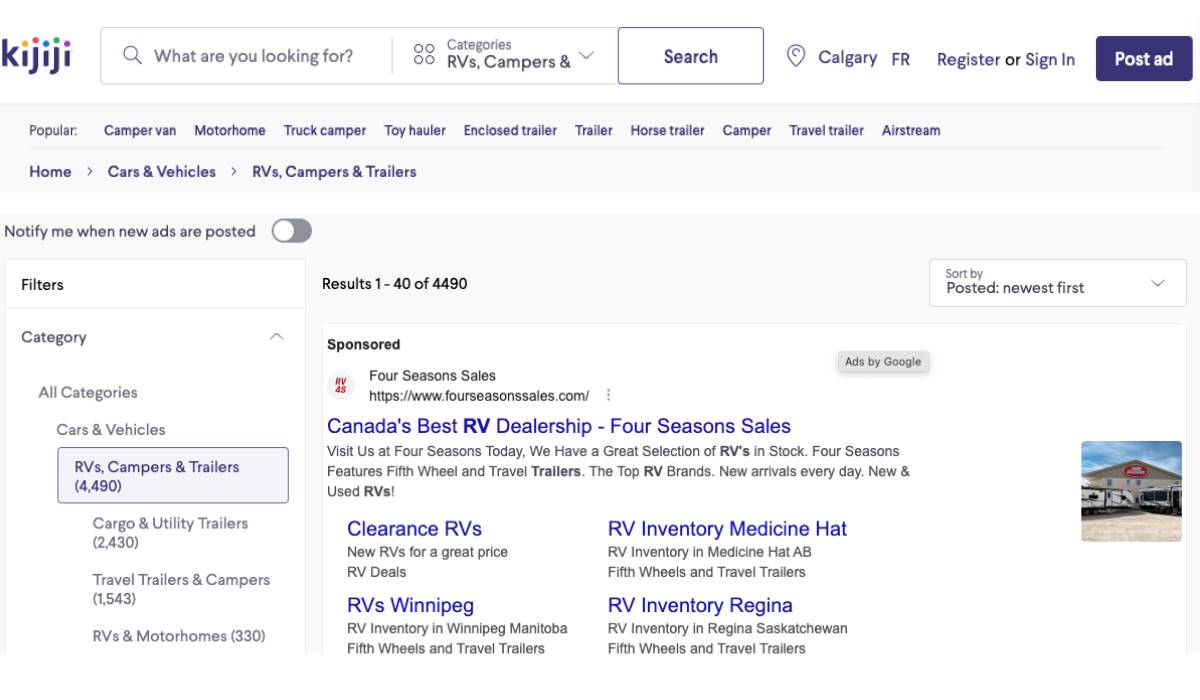Filter by RVs & Motorhomes (330)

[x=179, y=636]
